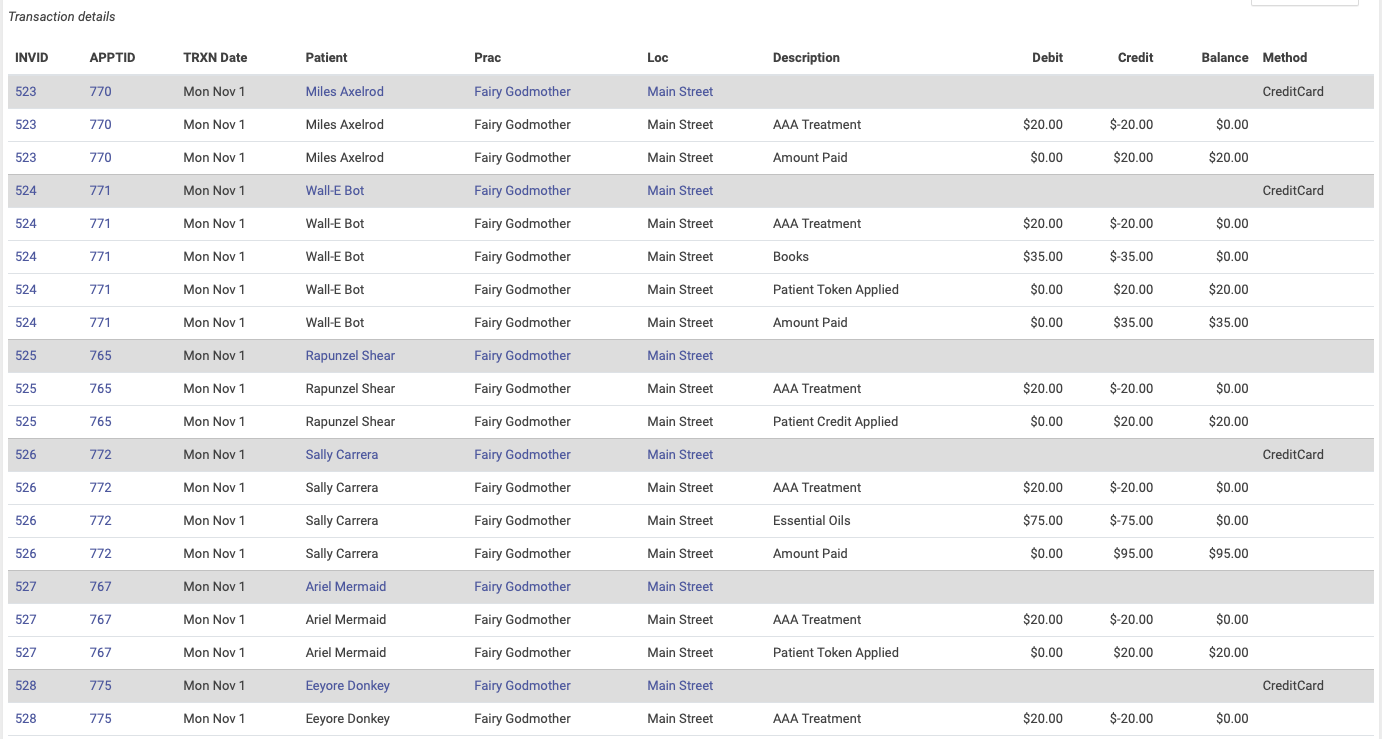The width and height of the screenshot is (1382, 739).
Task: Click the Debit column header
Action: click(x=1048, y=57)
